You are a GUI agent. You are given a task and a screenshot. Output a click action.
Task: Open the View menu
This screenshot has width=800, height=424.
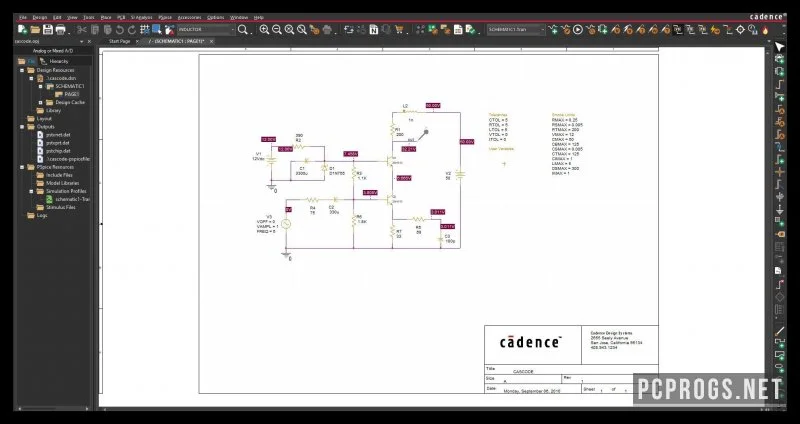[x=72, y=17]
